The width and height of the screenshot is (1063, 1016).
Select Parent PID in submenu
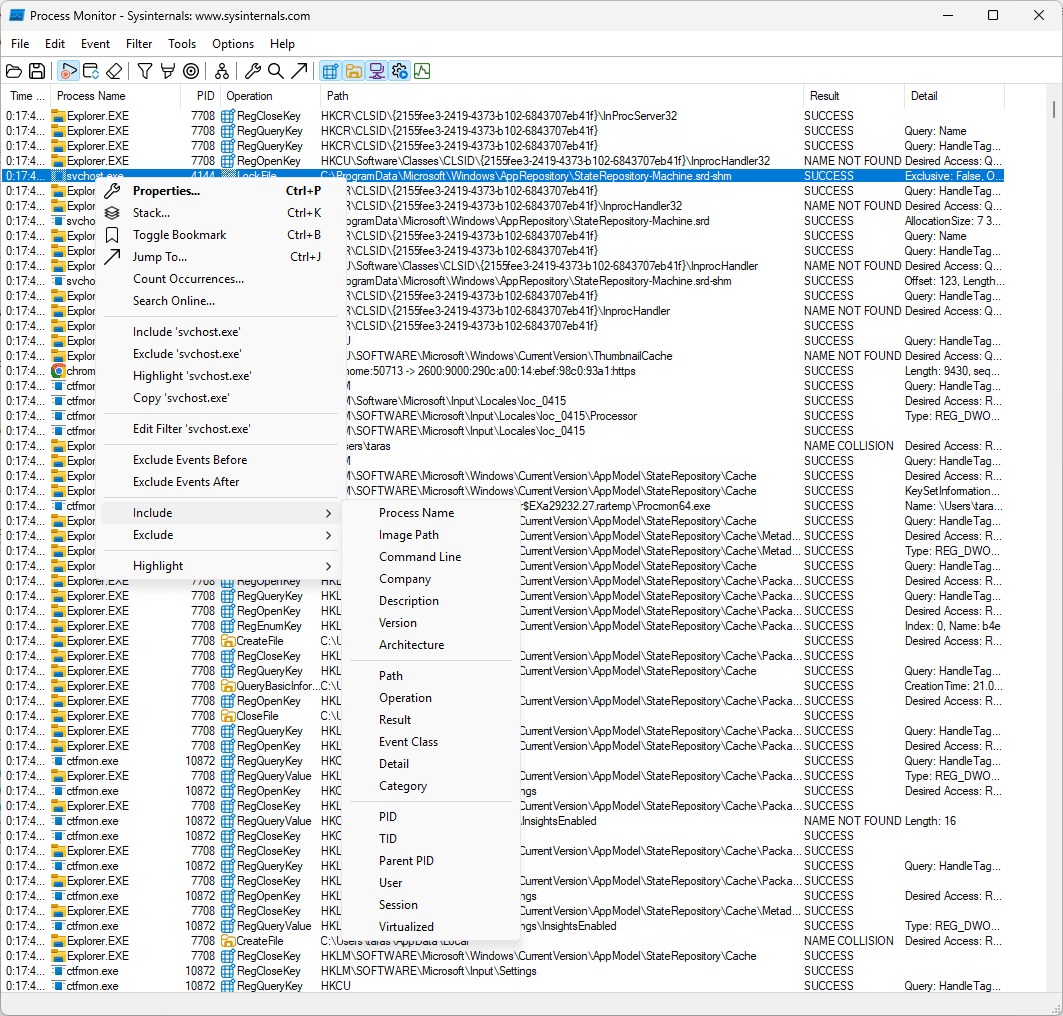pos(430,861)
